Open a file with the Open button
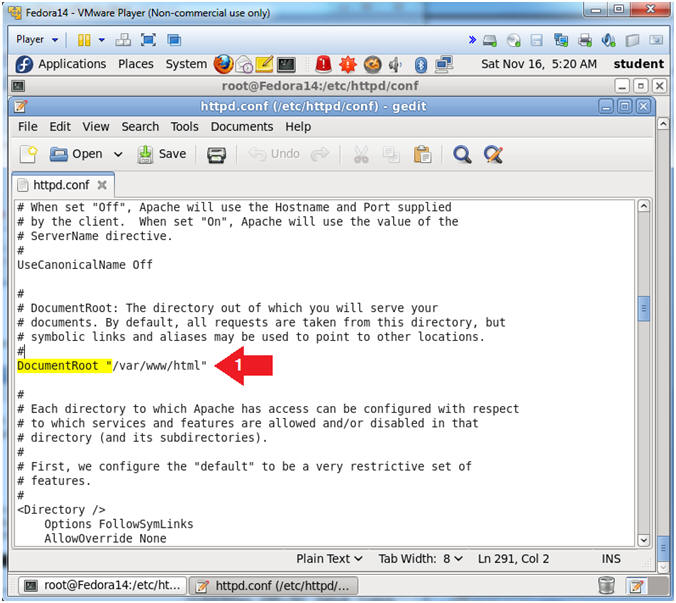The width and height of the screenshot is (676, 603). pyautogui.click(x=76, y=154)
